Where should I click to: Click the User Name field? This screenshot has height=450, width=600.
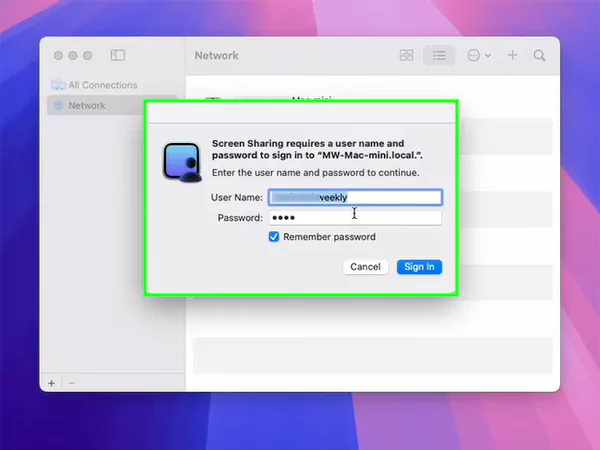click(355, 197)
